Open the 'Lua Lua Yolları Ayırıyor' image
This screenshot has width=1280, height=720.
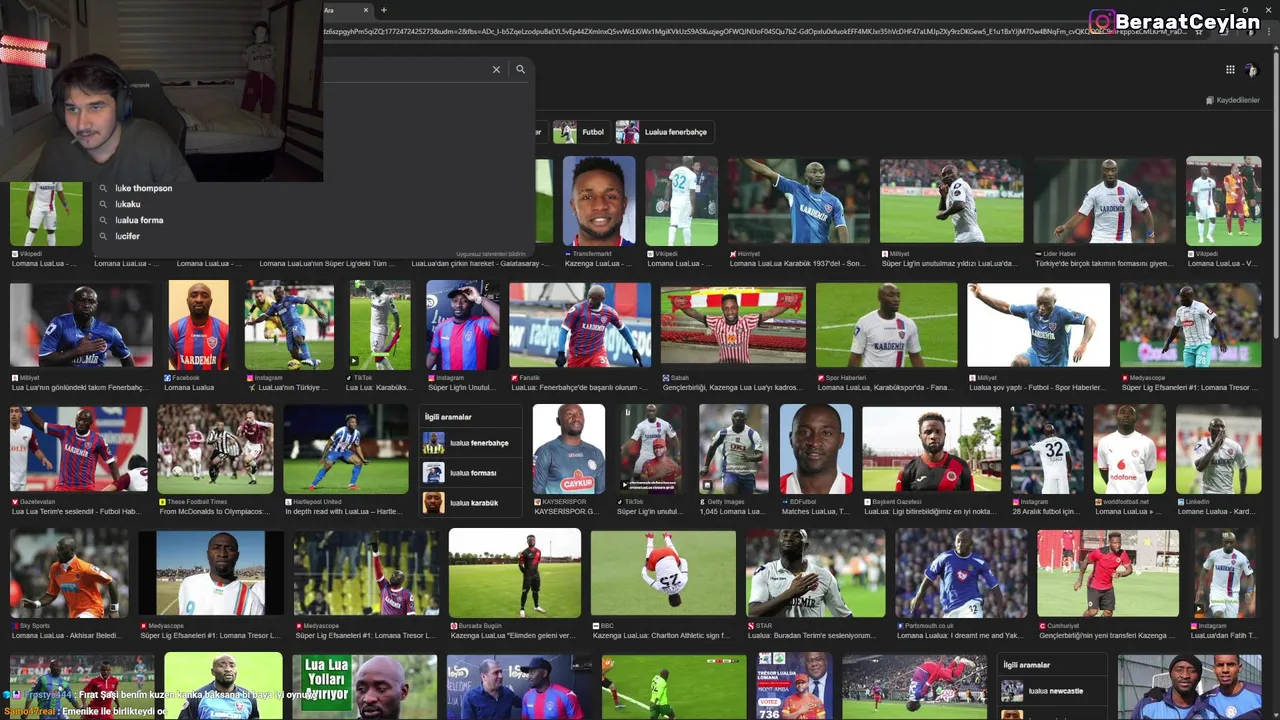click(364, 687)
